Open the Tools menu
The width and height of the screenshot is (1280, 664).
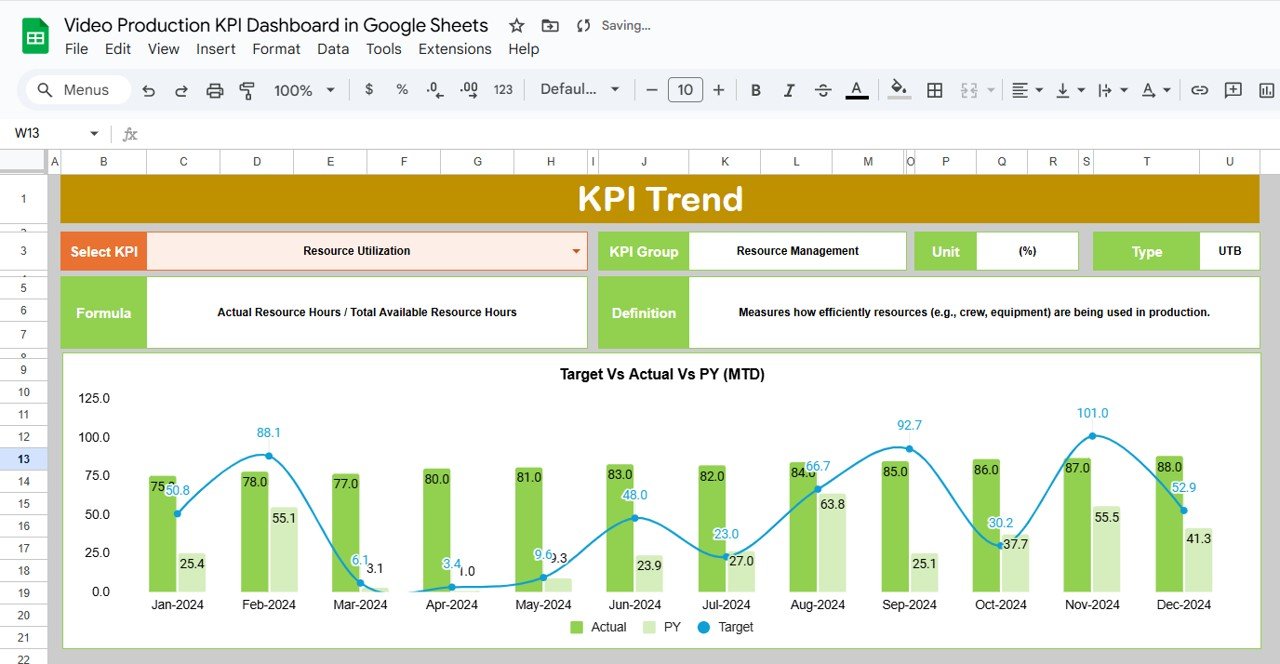tap(383, 49)
